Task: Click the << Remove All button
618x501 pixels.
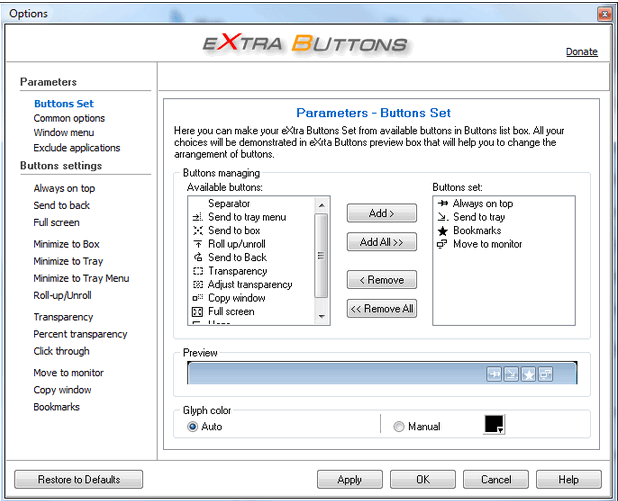Action: coord(382,309)
